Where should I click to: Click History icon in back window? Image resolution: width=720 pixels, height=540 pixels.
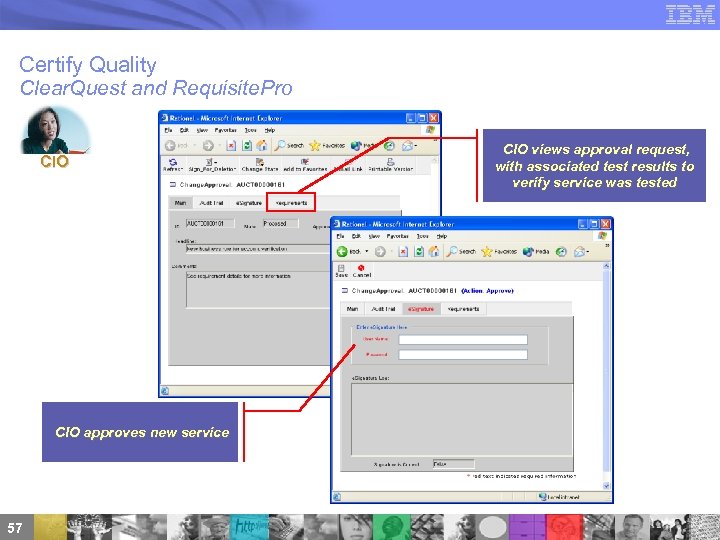coord(389,146)
